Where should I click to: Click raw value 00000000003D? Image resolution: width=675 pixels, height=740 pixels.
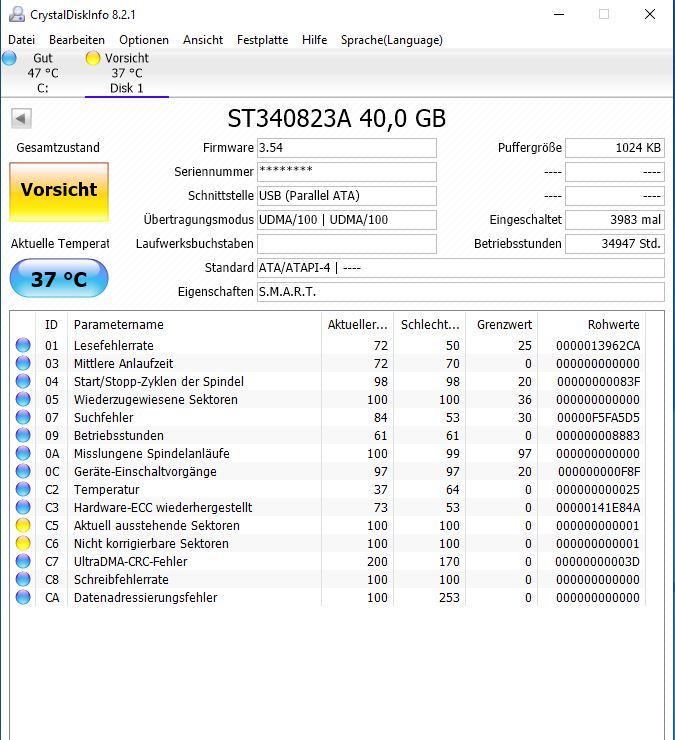(x=597, y=562)
